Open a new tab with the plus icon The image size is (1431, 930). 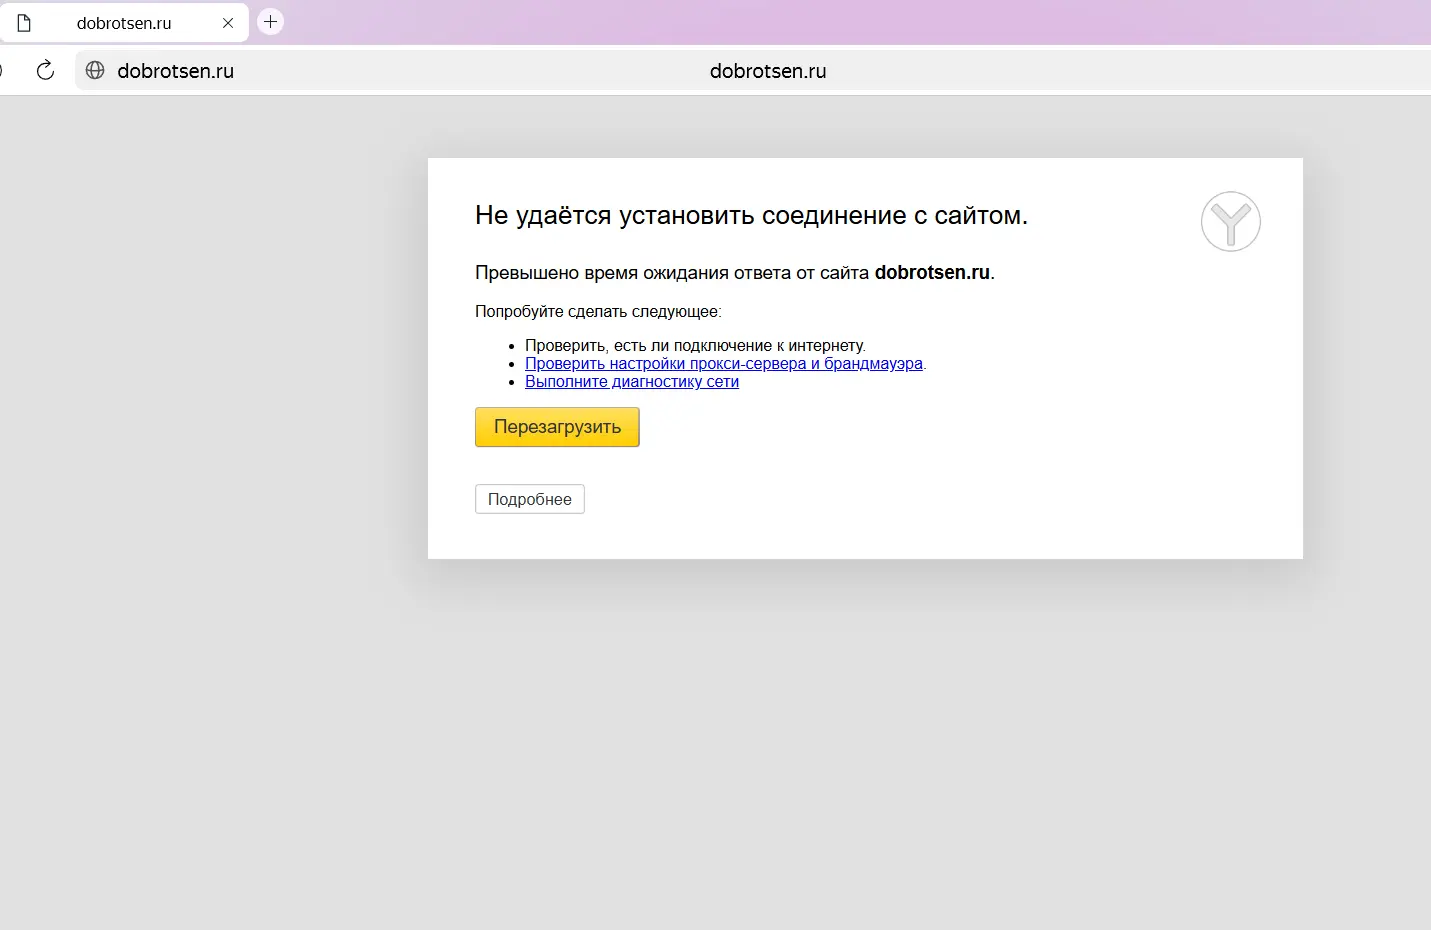tap(270, 21)
